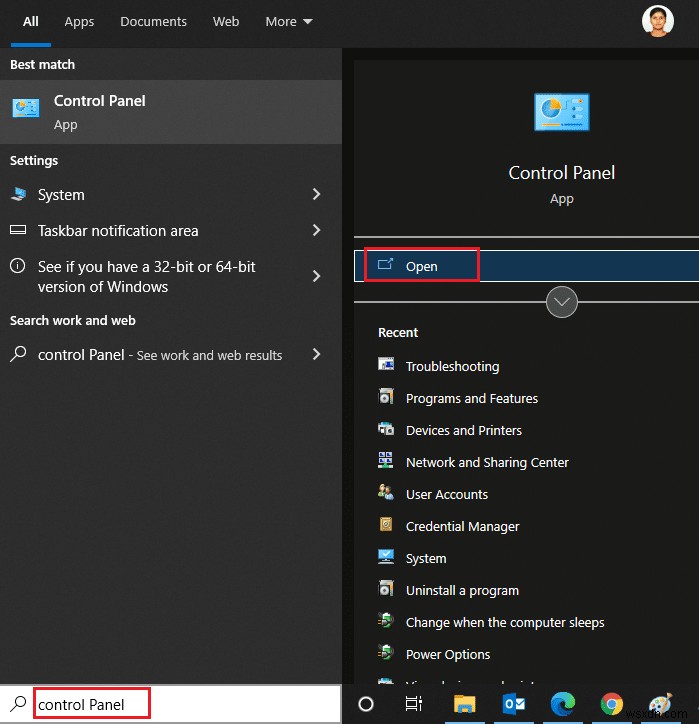Screen dimensions: 699x724
Task: Click the search box magnifier icon
Action: [18, 704]
